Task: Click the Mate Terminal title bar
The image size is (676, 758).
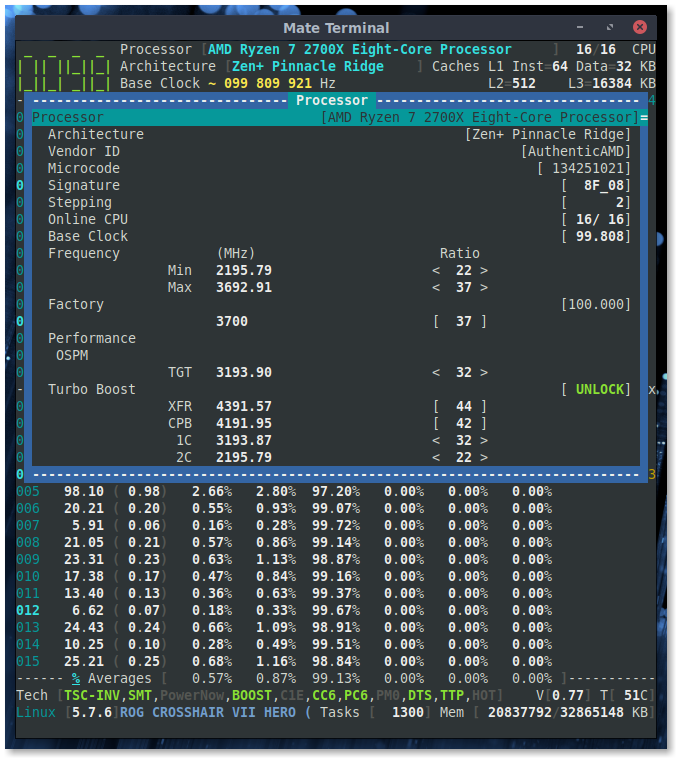Action: click(336, 28)
